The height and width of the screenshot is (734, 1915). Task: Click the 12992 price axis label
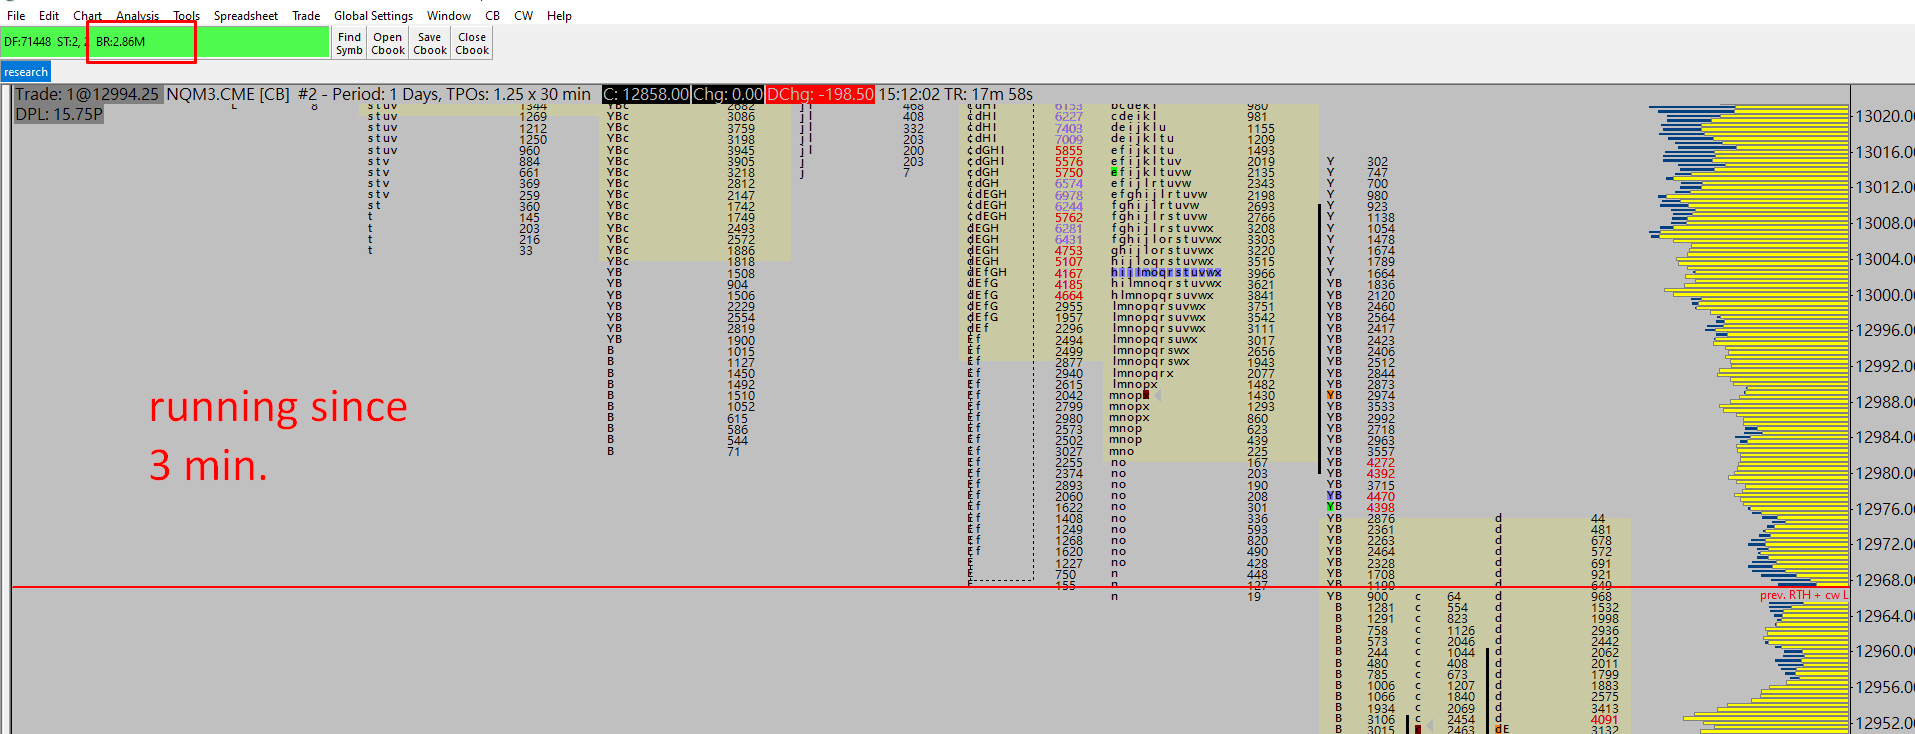(1885, 366)
